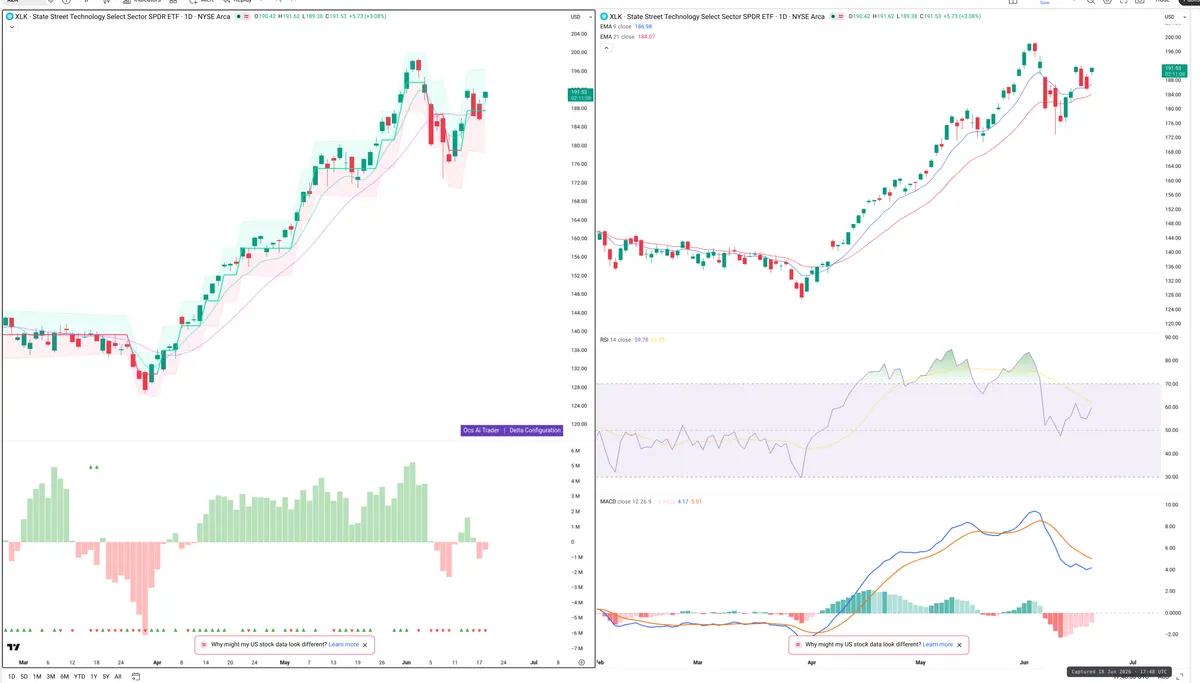Open left chart time axis settings gear
This screenshot has height=683, width=1200.
click(x=581, y=663)
